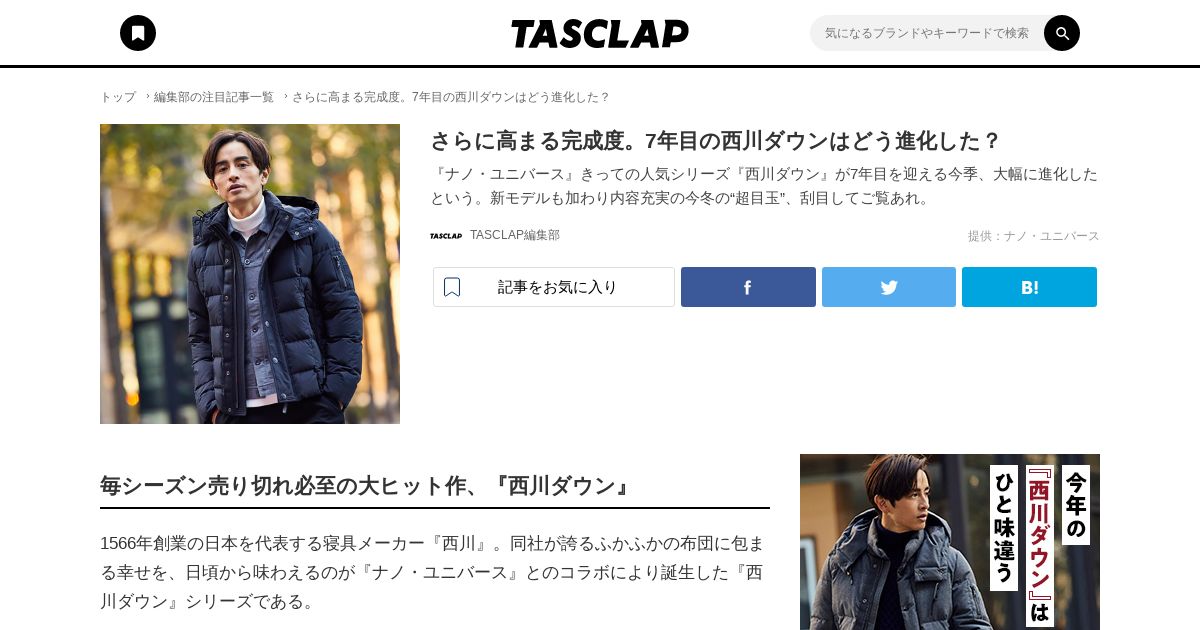Image resolution: width=1200 pixels, height=630 pixels.
Task: Focus the brand and keyword search field
Action: pyautogui.click(x=927, y=33)
